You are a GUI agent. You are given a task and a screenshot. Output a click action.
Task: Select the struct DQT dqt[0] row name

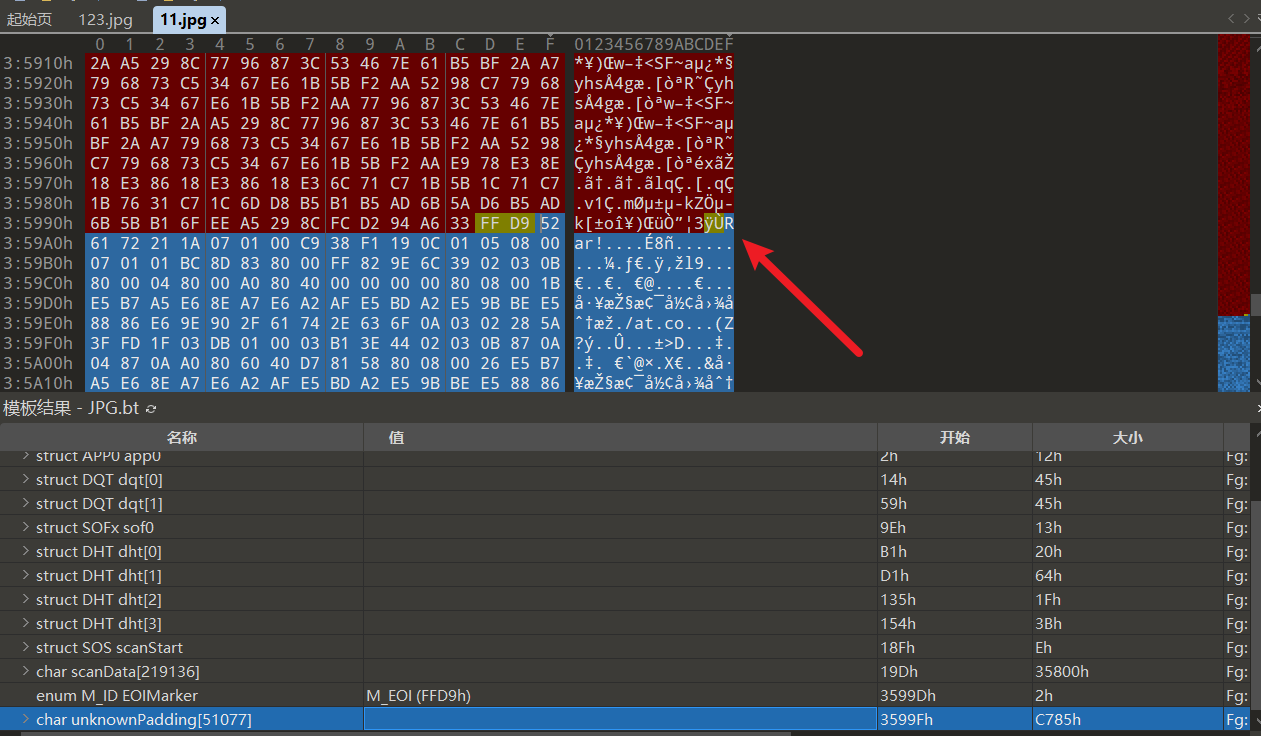tap(99, 479)
